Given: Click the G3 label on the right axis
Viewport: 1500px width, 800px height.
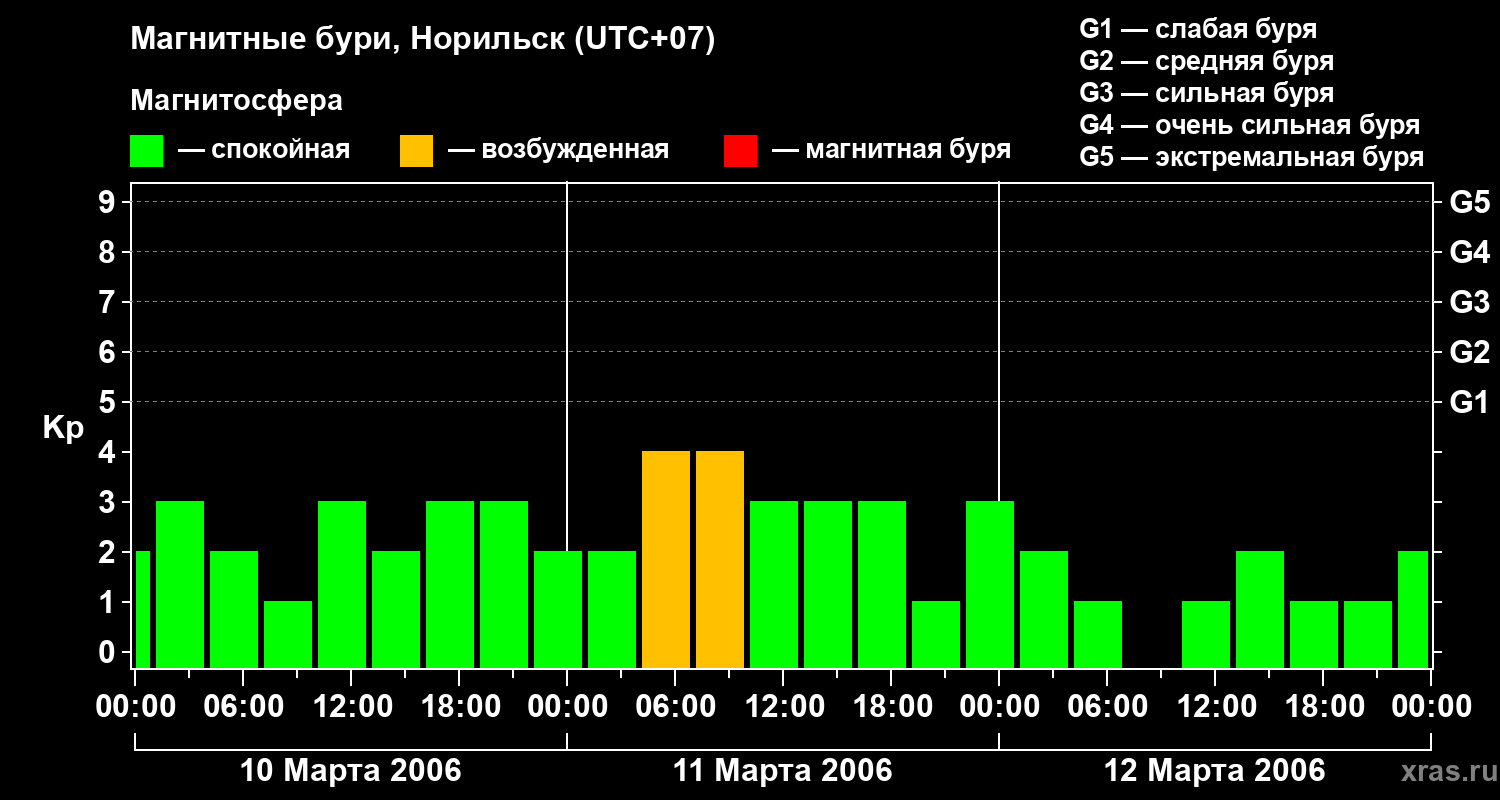Looking at the screenshot, I should pyautogui.click(x=1469, y=303).
